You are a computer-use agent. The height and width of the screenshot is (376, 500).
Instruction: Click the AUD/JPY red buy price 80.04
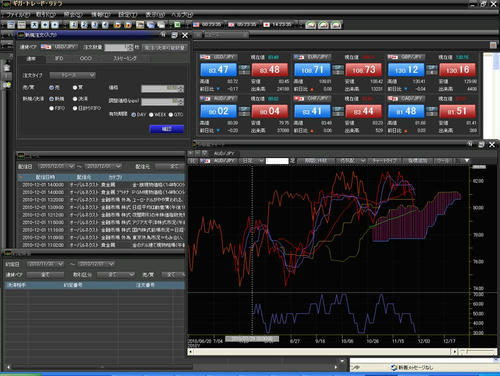pos(270,111)
